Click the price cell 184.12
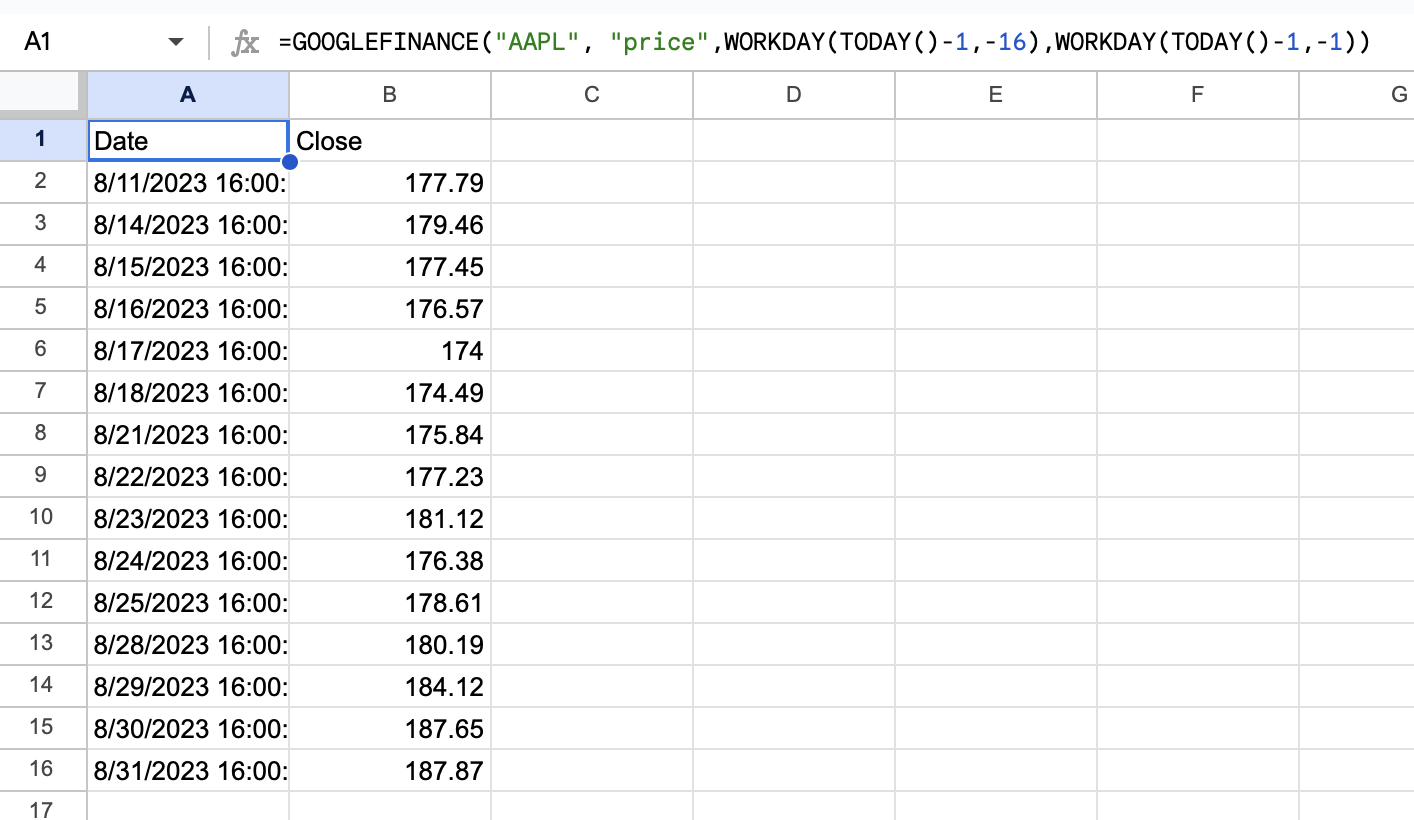 pos(390,686)
